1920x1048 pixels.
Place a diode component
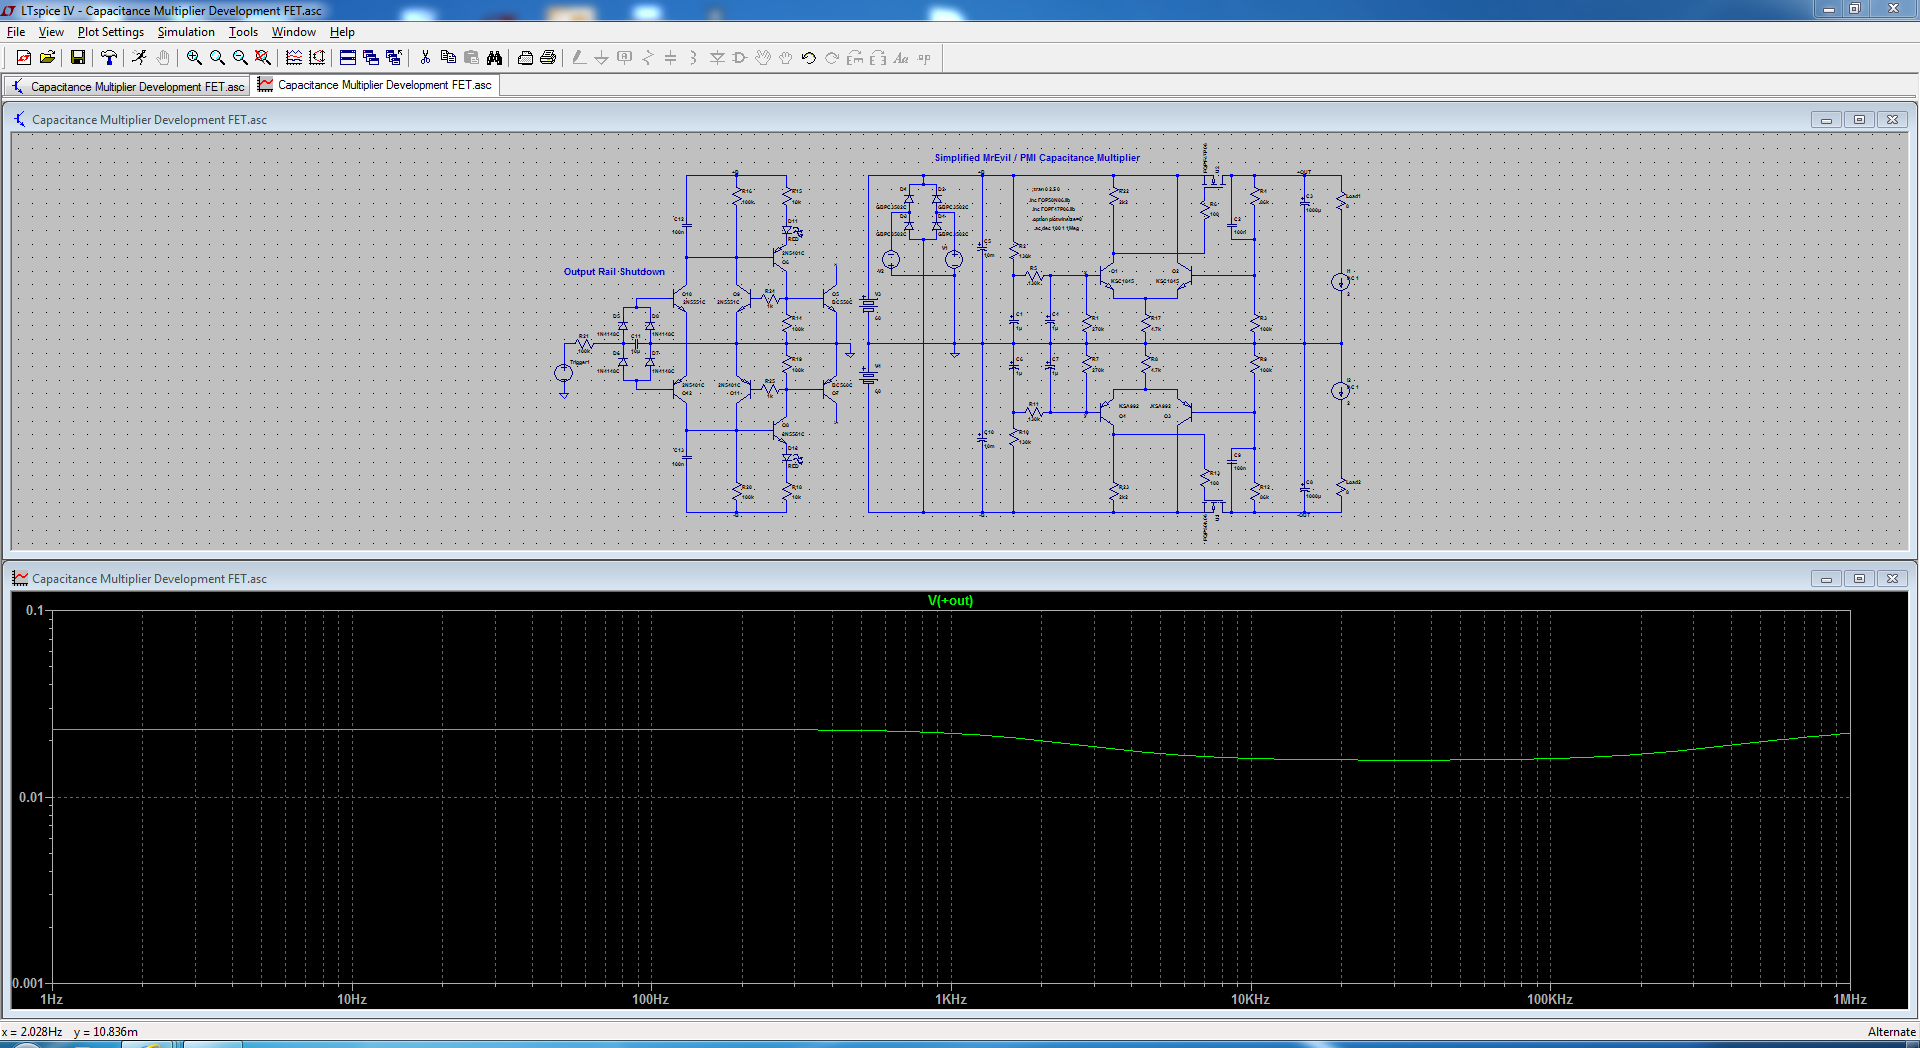(717, 58)
